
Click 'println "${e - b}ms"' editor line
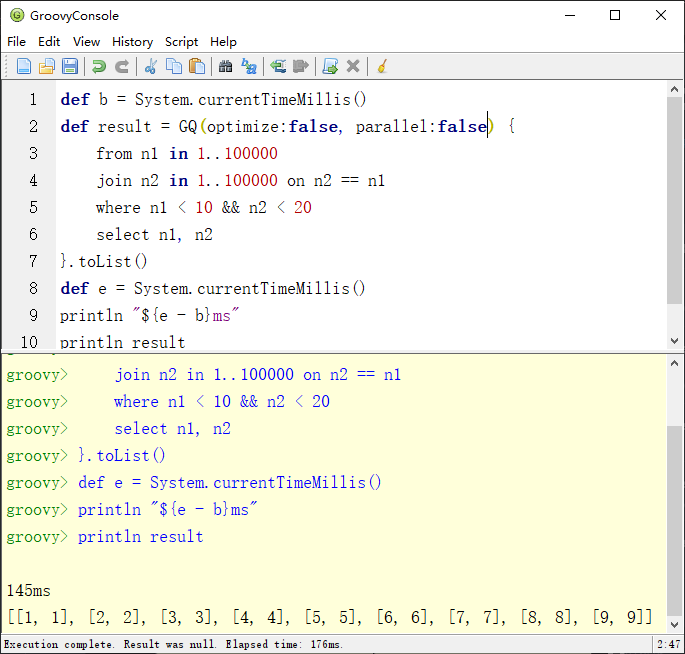pyautogui.click(x=149, y=315)
